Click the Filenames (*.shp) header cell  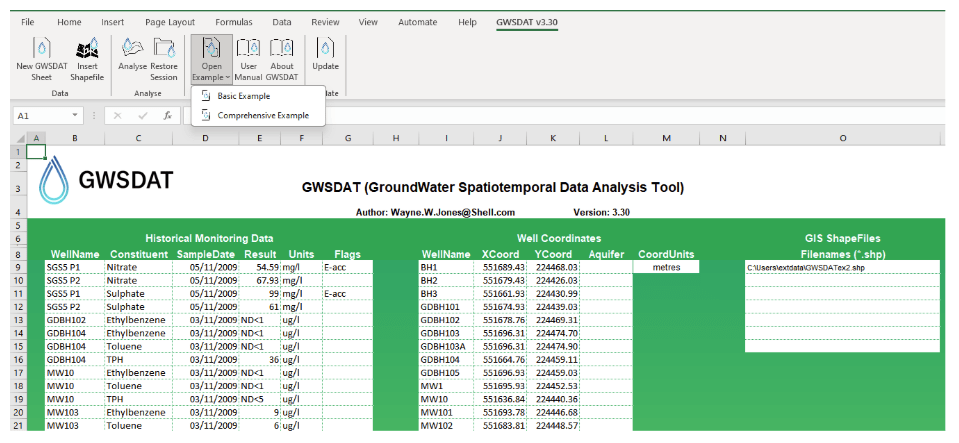point(843,255)
